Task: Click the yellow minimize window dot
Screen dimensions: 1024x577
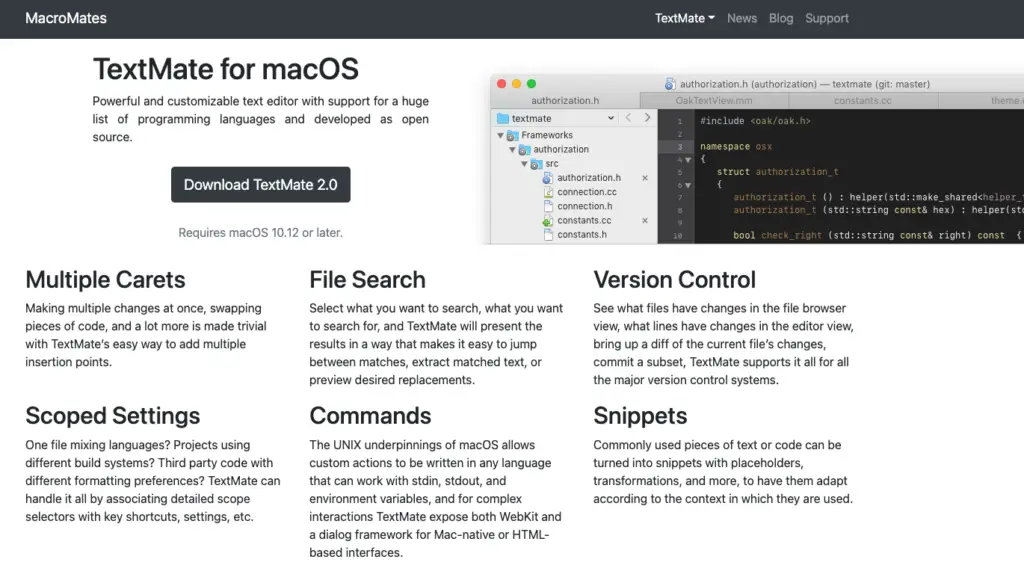Action: pos(517,84)
